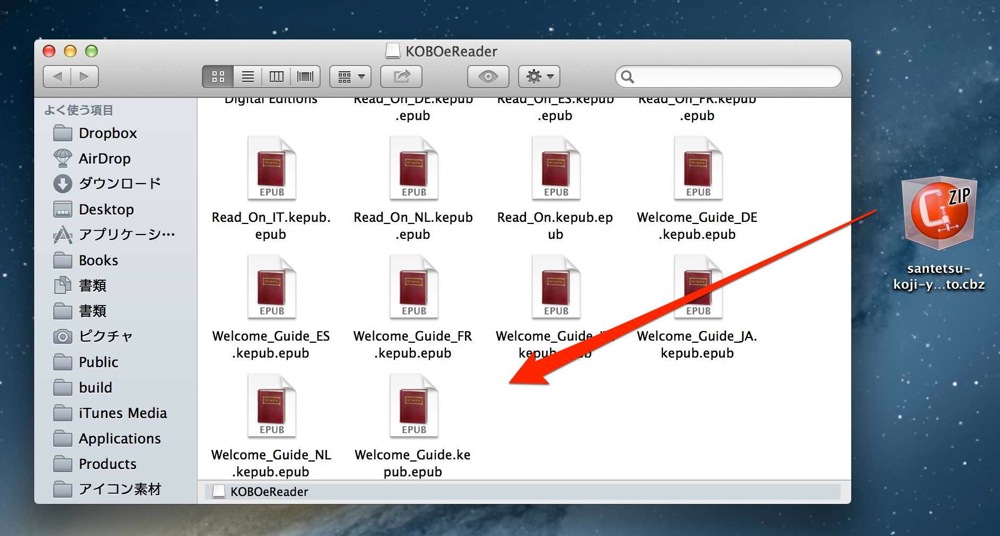
Task: Switch to icon view mode
Action: click(x=217, y=77)
